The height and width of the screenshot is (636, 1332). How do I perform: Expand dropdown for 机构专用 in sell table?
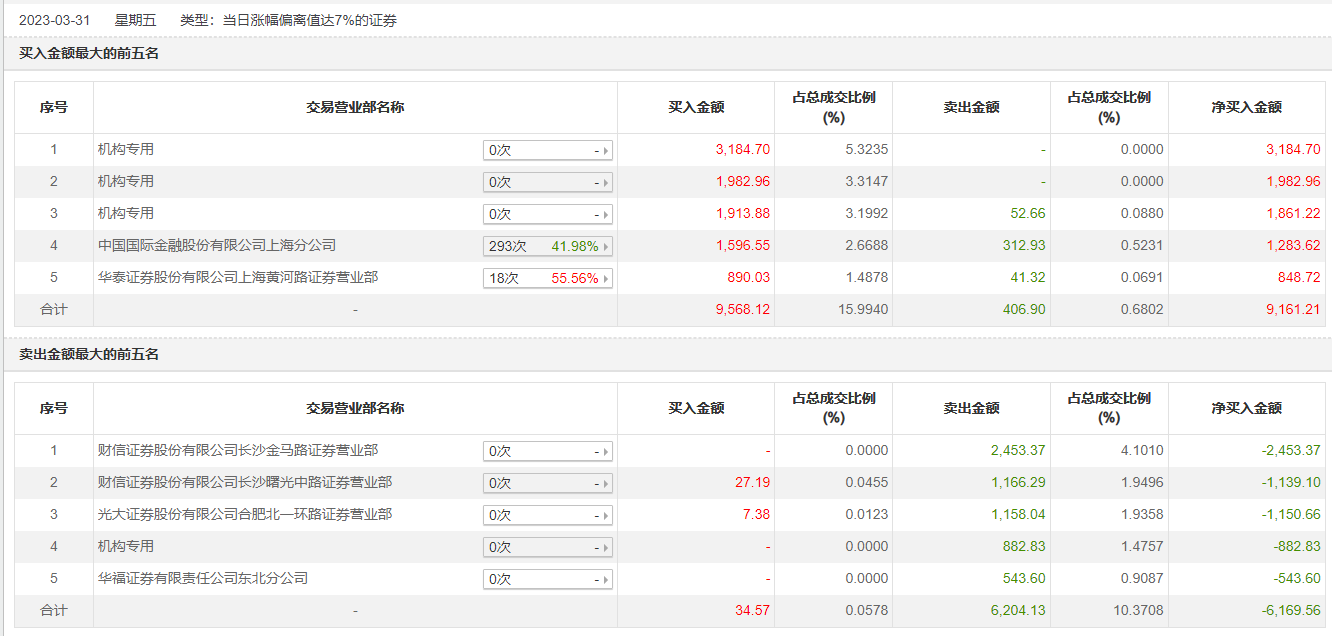547,547
